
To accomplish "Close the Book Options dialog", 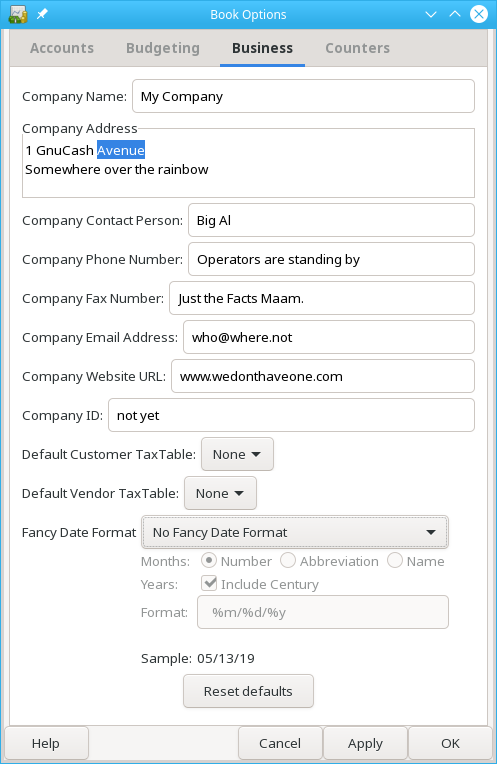I will point(478,14).
